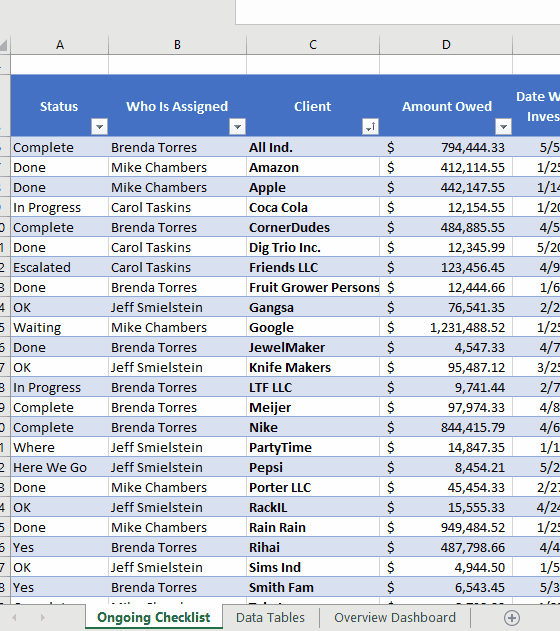Screen dimensions: 560x631
Task: Select column C header
Action: click(313, 45)
